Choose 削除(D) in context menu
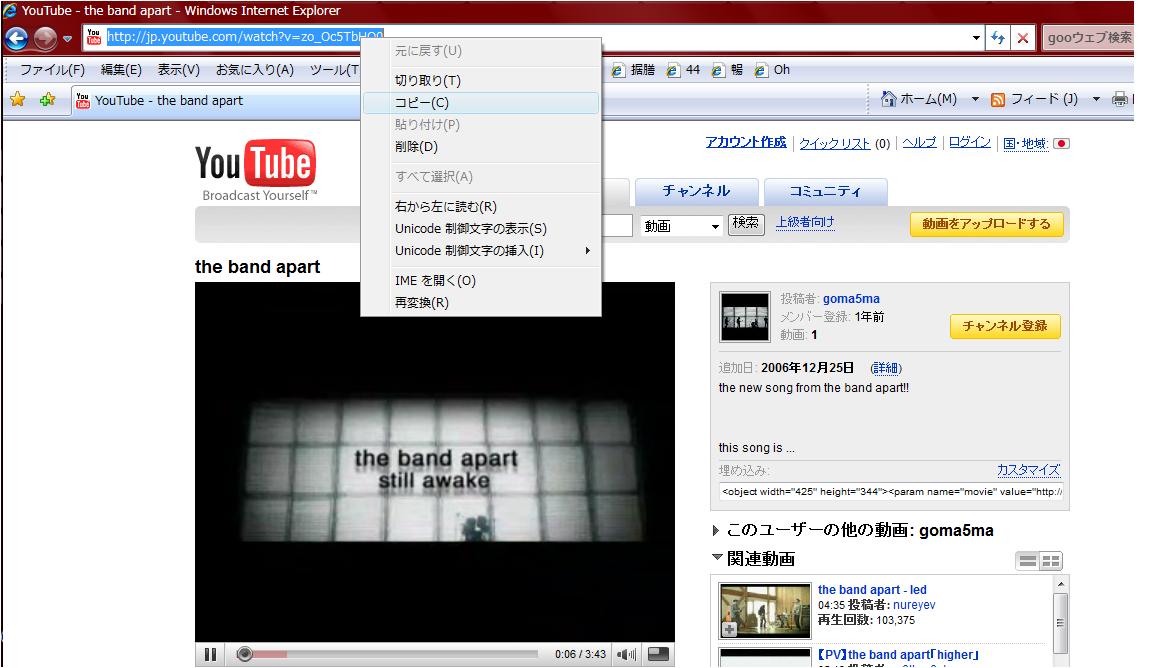Image resolution: width=1149 pixels, height=668 pixels. pos(481,146)
